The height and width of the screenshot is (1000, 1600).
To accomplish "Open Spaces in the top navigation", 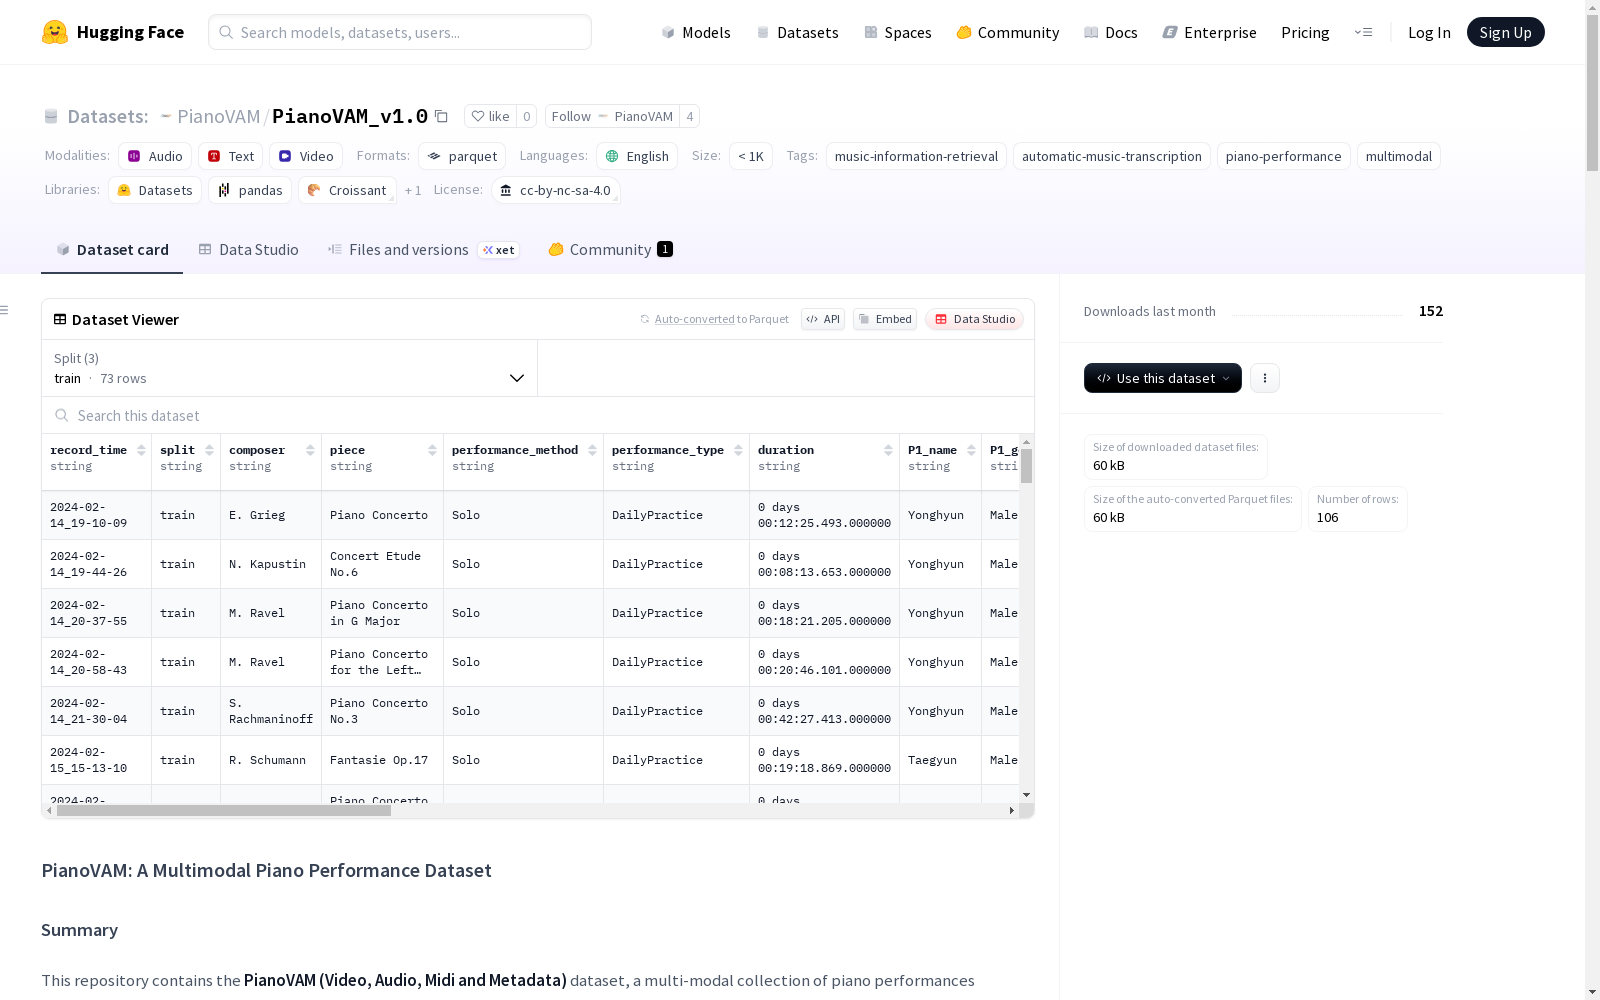I will click(x=898, y=32).
